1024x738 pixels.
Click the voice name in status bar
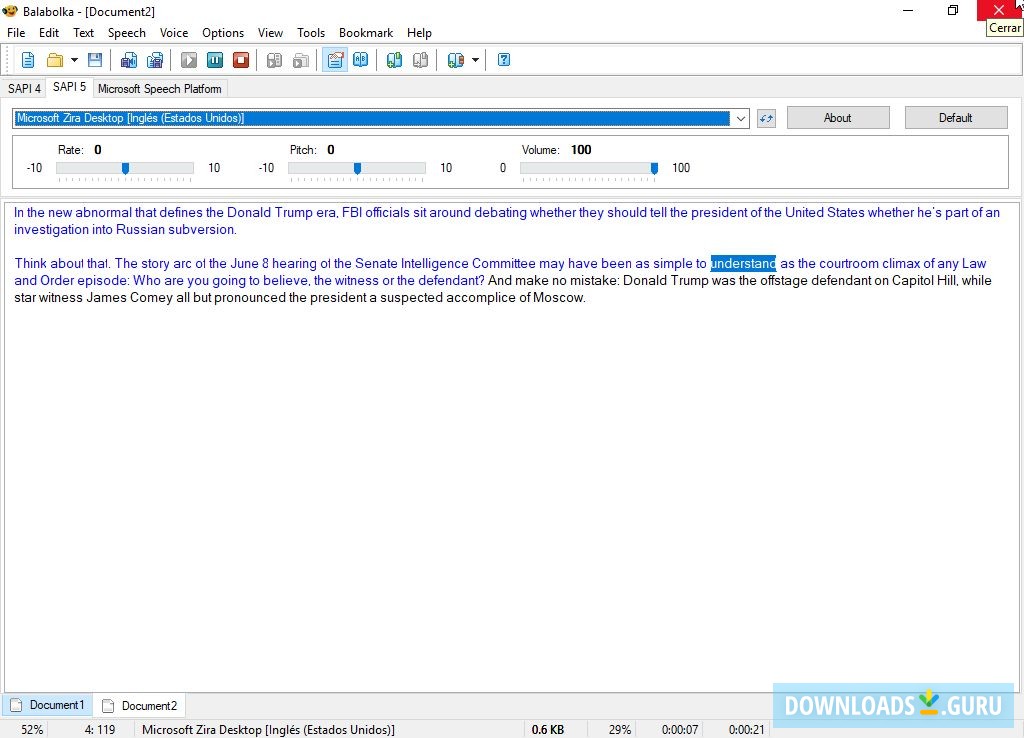(268, 730)
